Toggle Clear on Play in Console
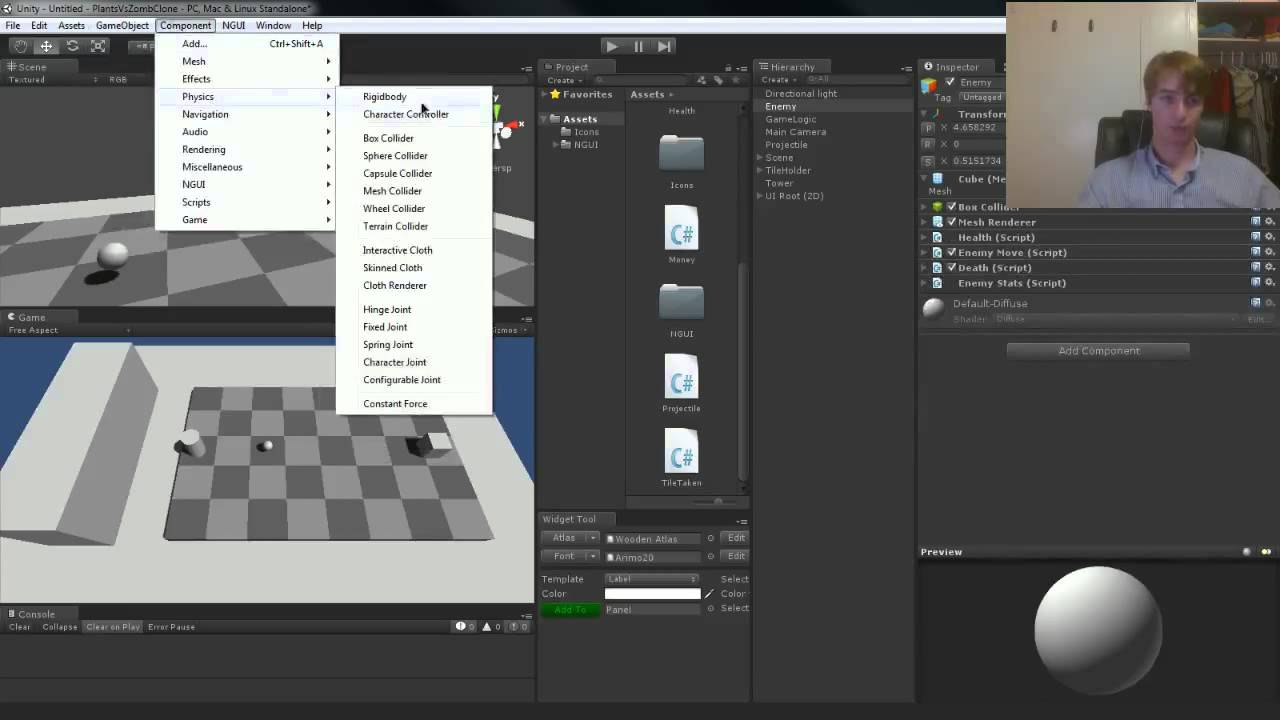The height and width of the screenshot is (720, 1280). (113, 627)
